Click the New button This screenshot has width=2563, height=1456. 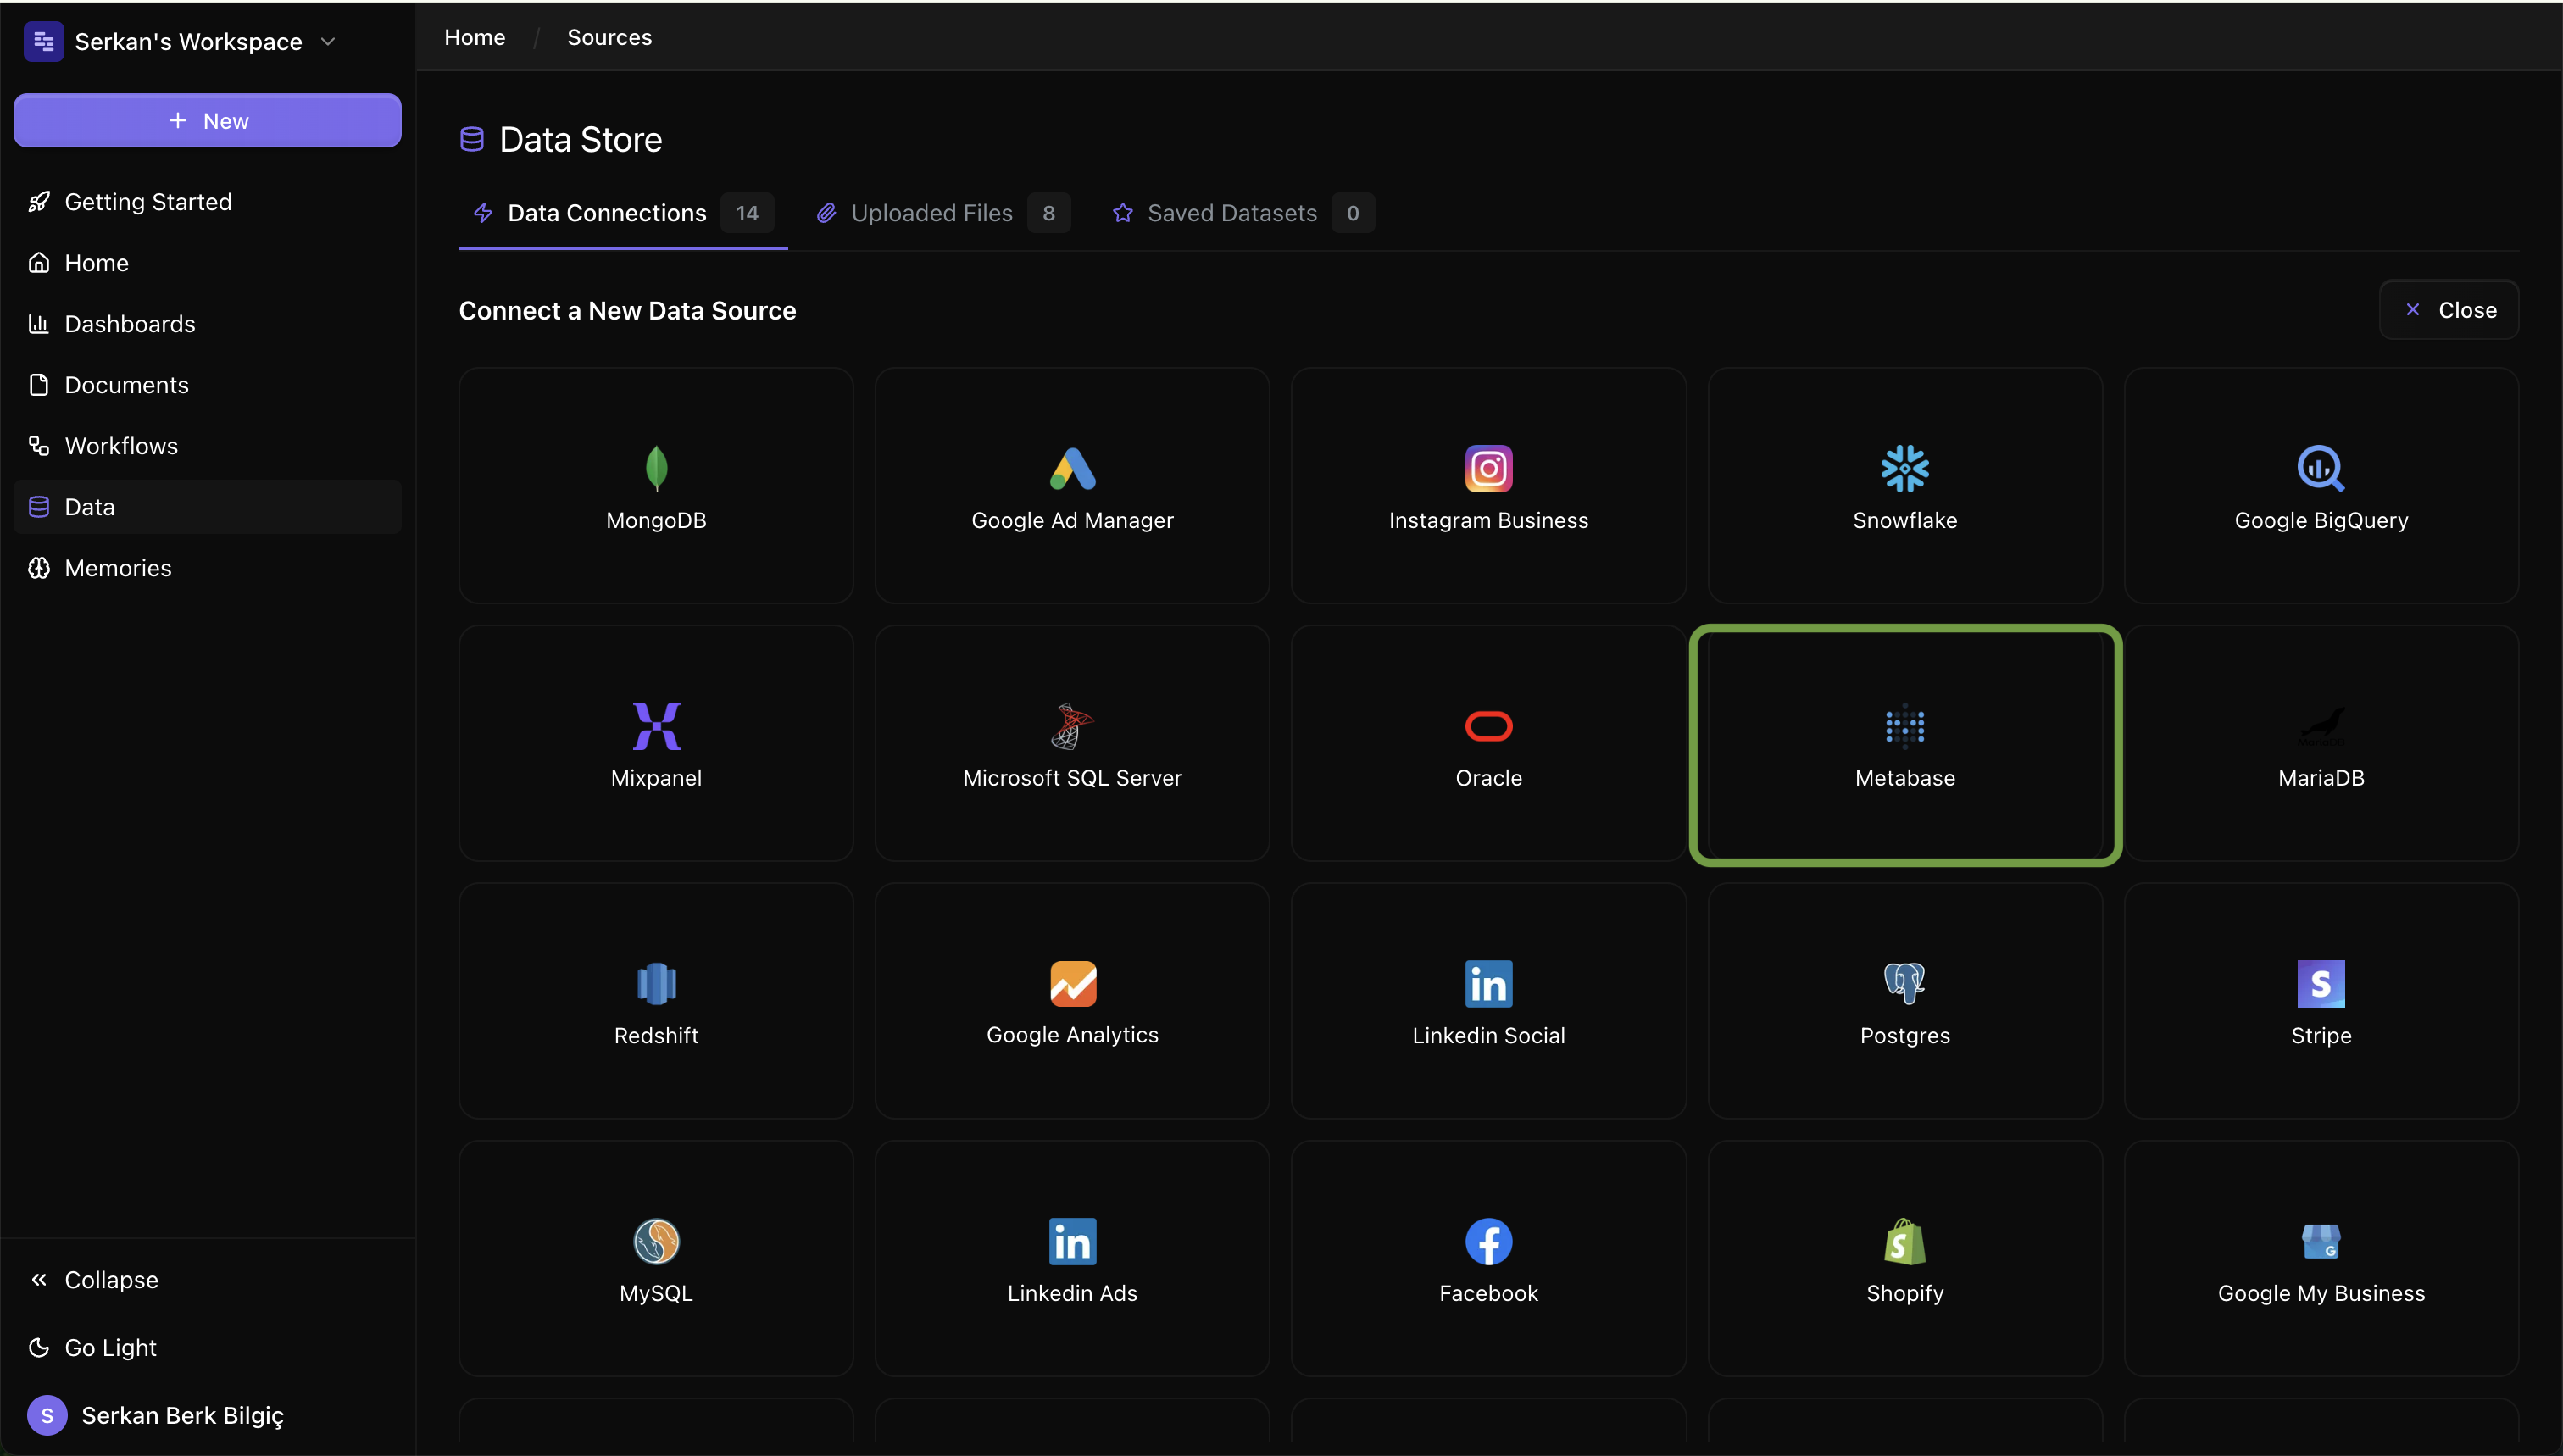(207, 120)
